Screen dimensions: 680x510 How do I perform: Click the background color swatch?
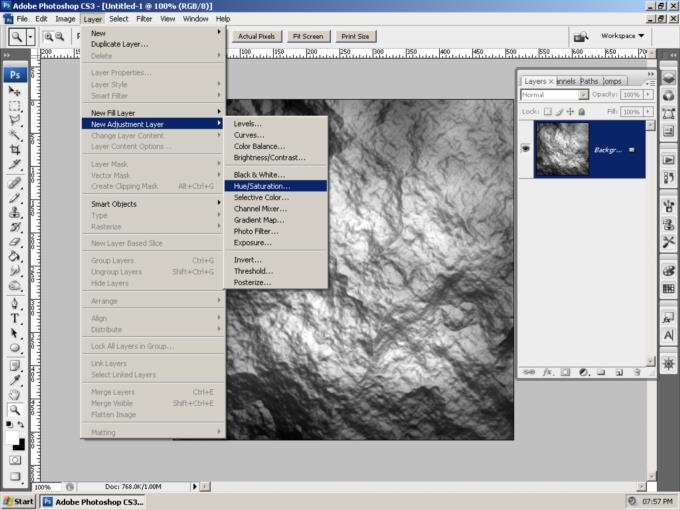click(x=20, y=445)
